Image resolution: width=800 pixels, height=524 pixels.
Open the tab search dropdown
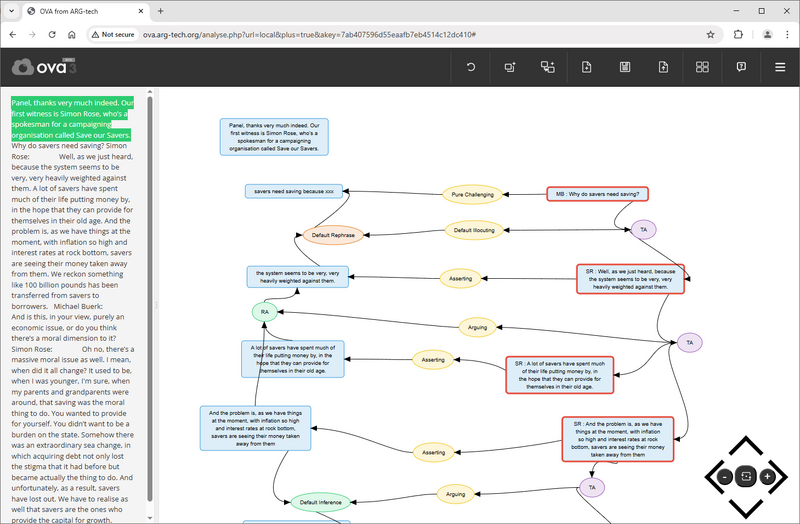tap(11, 11)
